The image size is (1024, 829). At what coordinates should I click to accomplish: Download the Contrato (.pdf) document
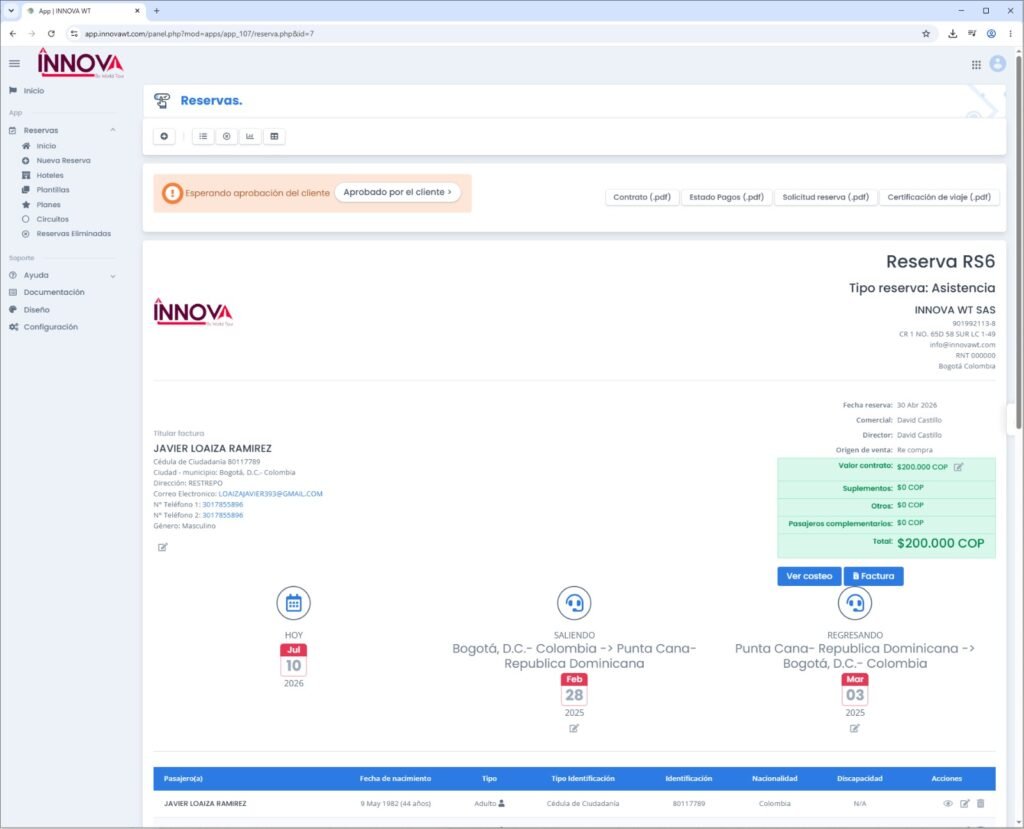[x=642, y=197]
